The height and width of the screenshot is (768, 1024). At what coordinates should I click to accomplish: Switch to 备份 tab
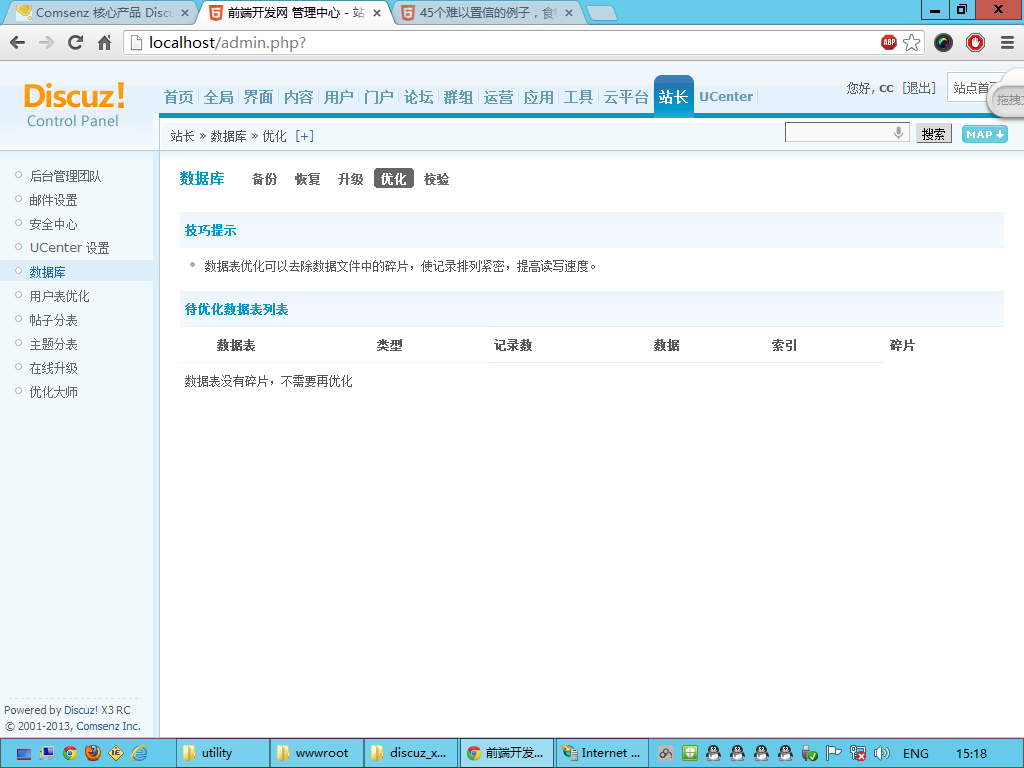[x=264, y=179]
